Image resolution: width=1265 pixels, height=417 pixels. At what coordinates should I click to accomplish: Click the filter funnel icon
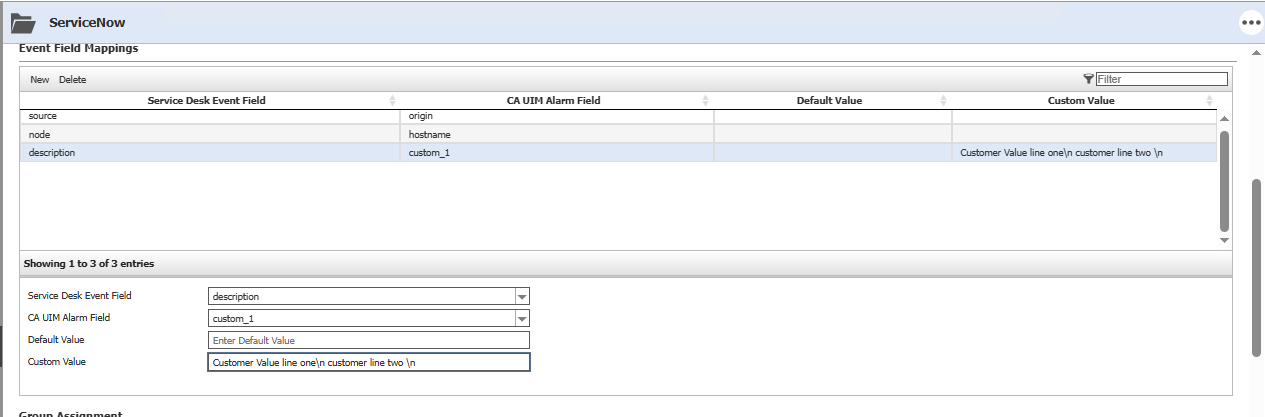tap(1088, 79)
